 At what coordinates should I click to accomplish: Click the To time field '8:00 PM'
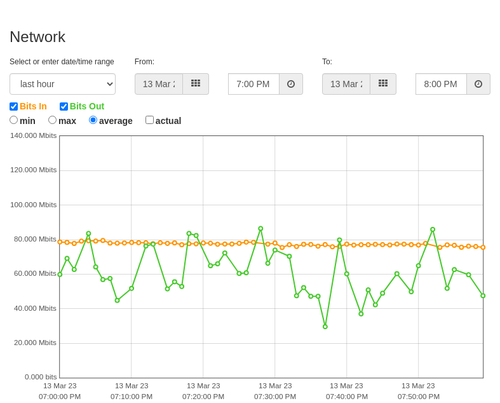(441, 84)
